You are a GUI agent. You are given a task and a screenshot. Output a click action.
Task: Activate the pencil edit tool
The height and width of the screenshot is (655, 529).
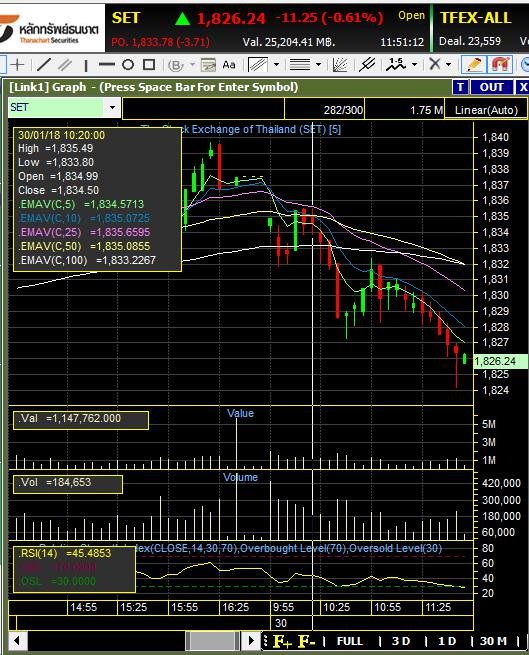pos(473,65)
